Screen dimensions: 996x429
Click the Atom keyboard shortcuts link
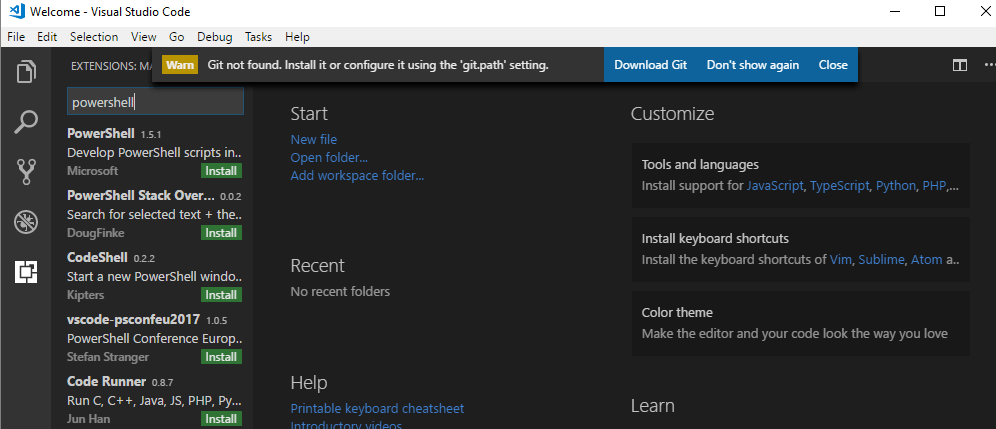(926, 260)
